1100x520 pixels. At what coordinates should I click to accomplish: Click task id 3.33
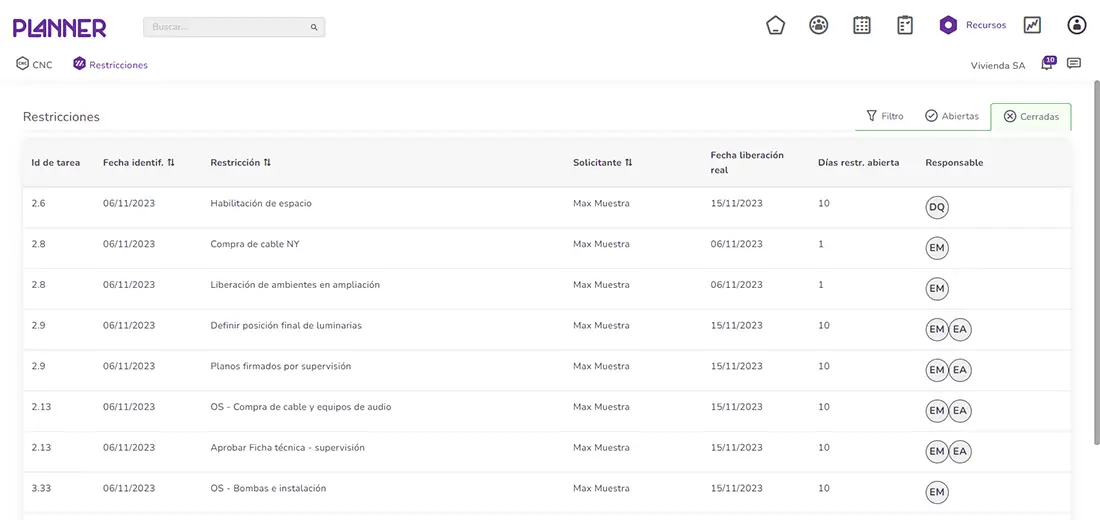coord(41,488)
